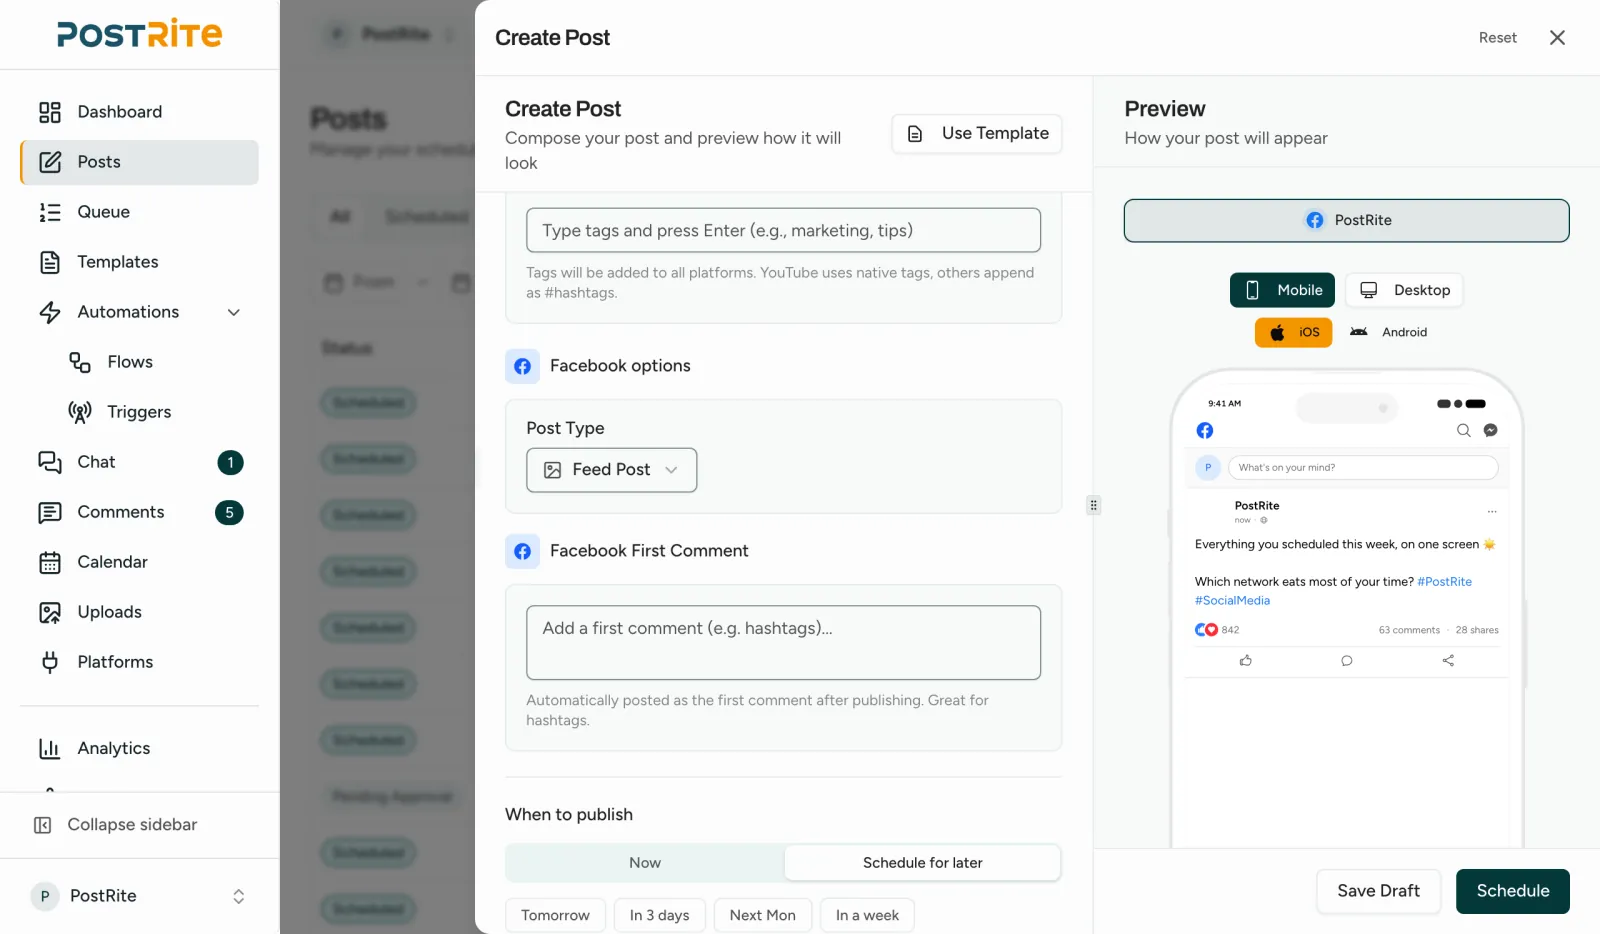This screenshot has width=1600, height=934.
Task: Choose Now as publish time
Action: pyautogui.click(x=645, y=863)
